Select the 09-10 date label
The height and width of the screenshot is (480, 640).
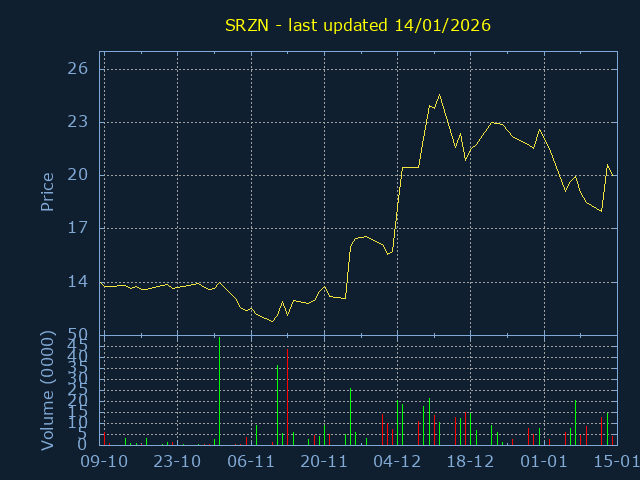coord(104,462)
